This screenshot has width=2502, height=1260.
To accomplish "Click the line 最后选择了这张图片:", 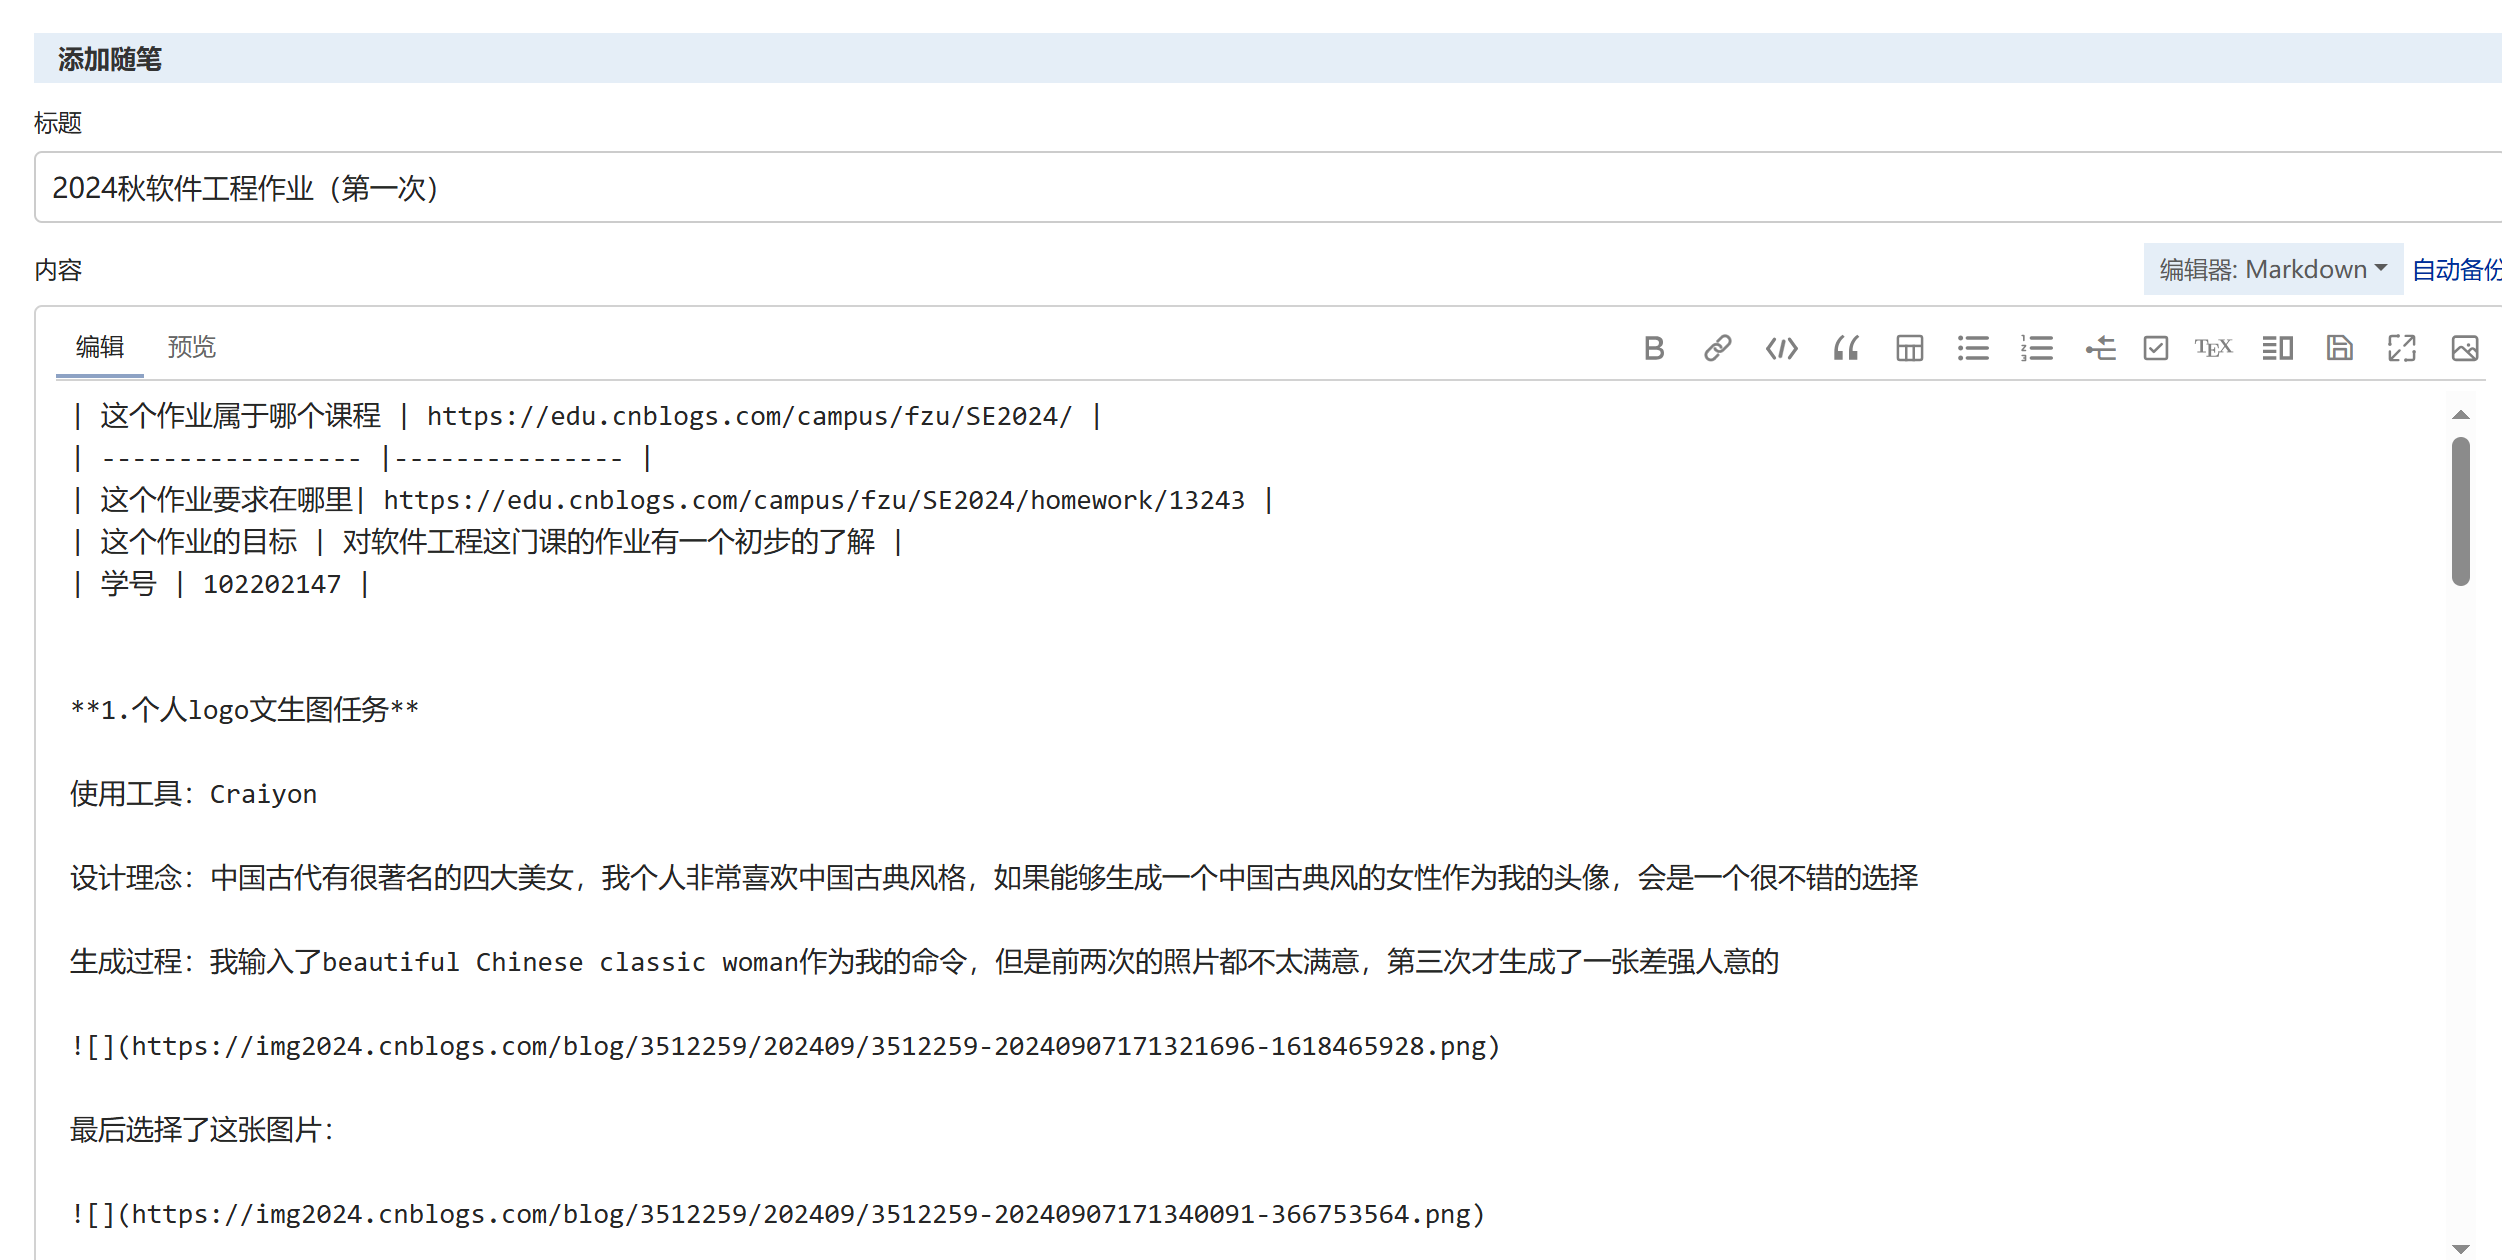I will click(x=202, y=1130).
